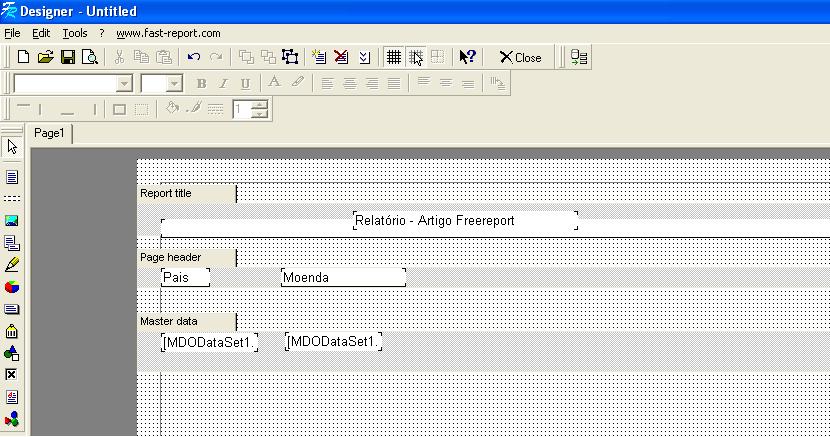830x437 pixels.
Task: Click the context Help pointer icon
Action: [x=467, y=57]
